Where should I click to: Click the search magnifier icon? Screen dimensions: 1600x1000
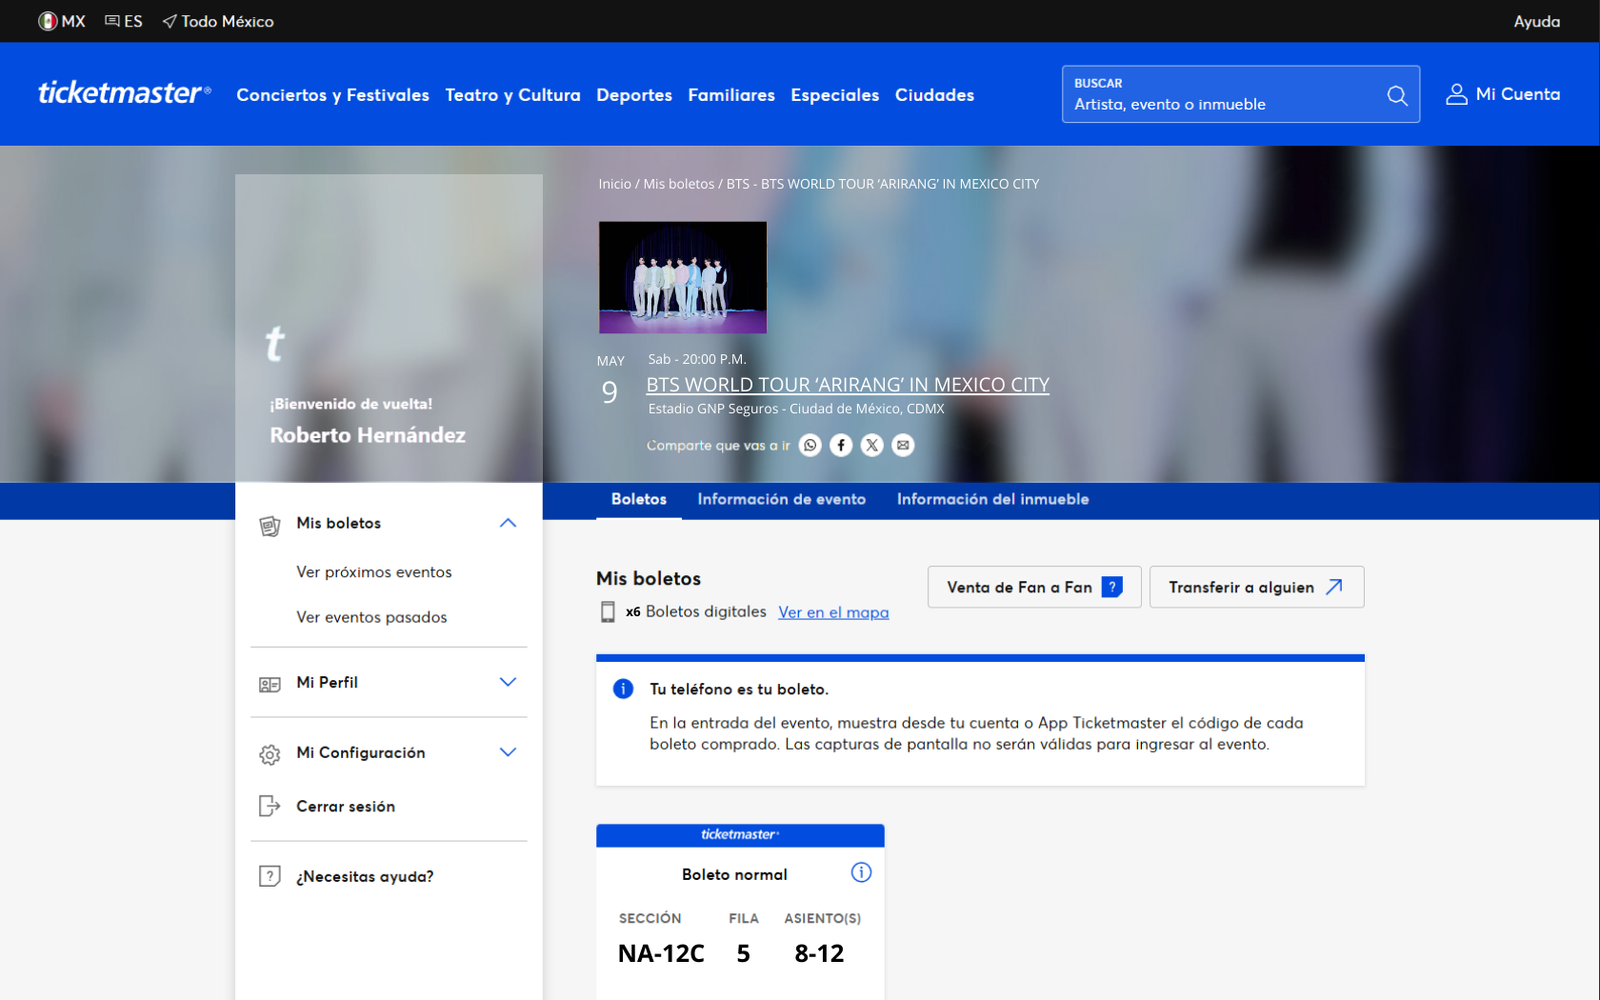tap(1397, 95)
